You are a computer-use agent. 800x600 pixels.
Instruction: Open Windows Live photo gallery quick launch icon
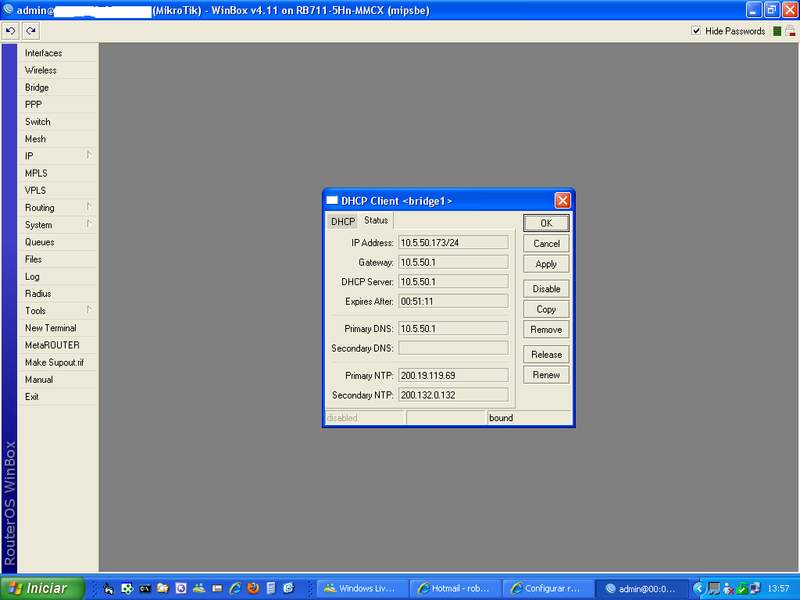coord(199,588)
